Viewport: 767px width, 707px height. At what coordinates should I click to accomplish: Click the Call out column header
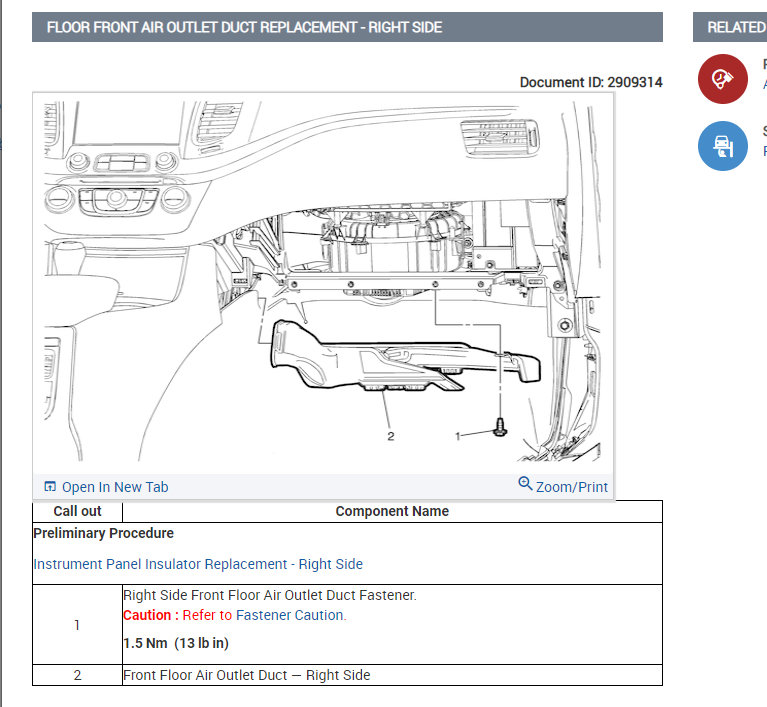(x=77, y=511)
